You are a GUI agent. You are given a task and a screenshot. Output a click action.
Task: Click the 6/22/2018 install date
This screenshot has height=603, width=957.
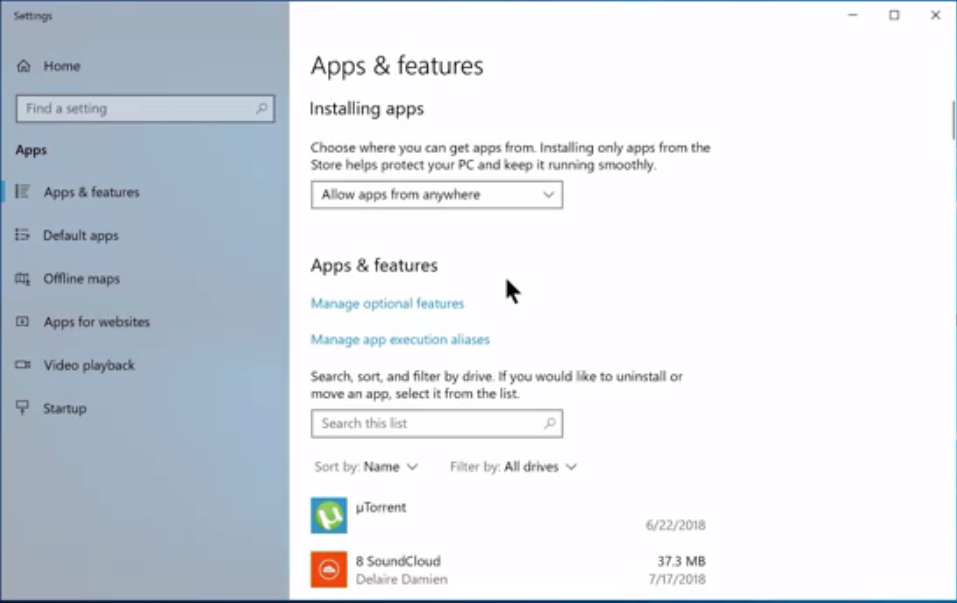(x=676, y=525)
